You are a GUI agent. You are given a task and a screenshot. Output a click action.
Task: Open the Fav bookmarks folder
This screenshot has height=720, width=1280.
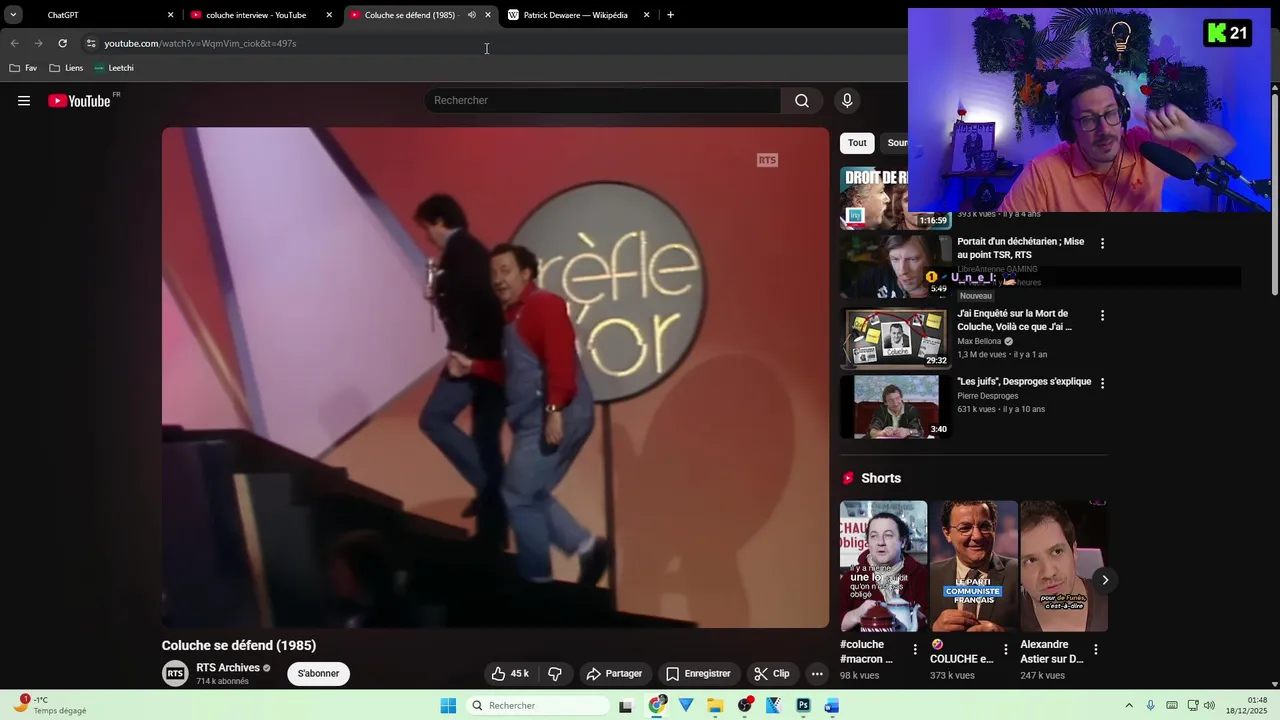click(x=23, y=68)
